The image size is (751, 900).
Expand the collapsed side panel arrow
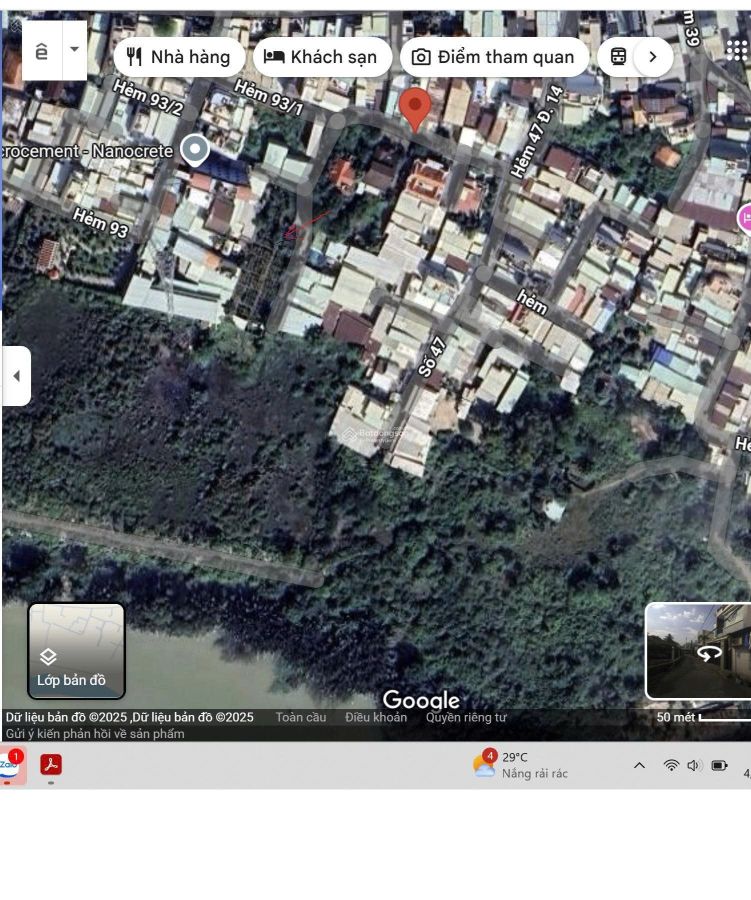coord(16,376)
